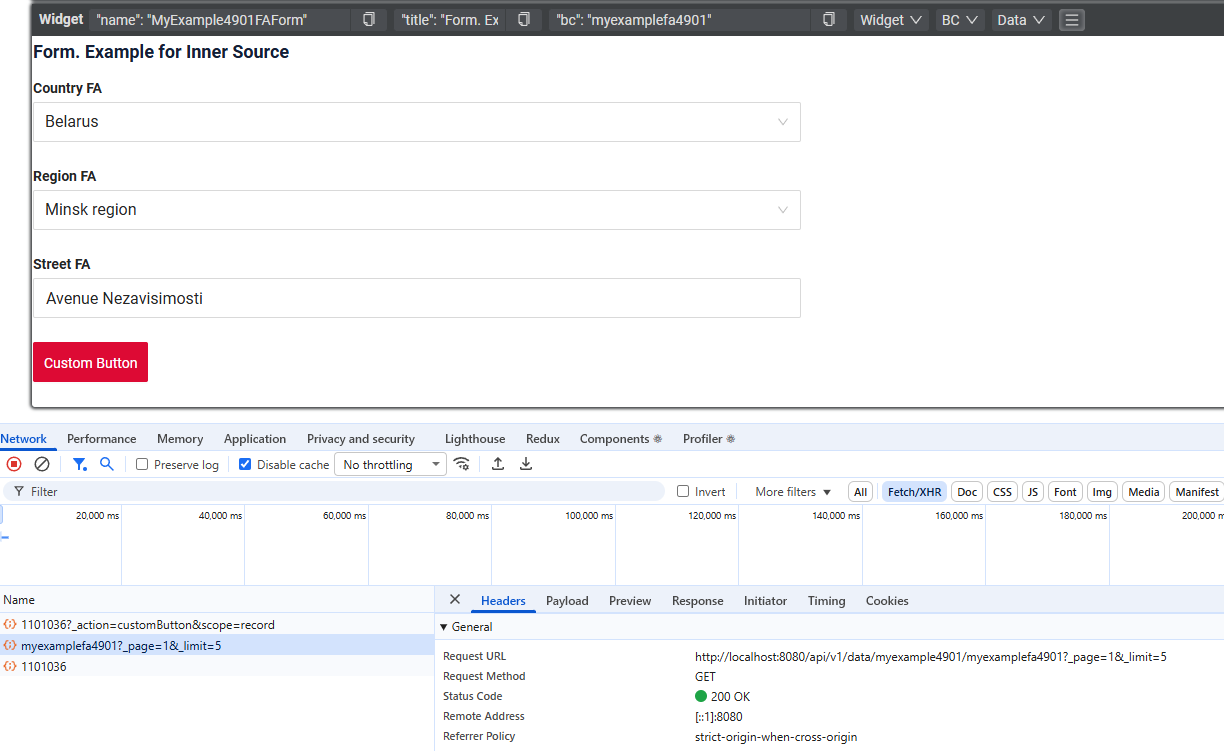Click the import HAR upload icon

point(498,464)
